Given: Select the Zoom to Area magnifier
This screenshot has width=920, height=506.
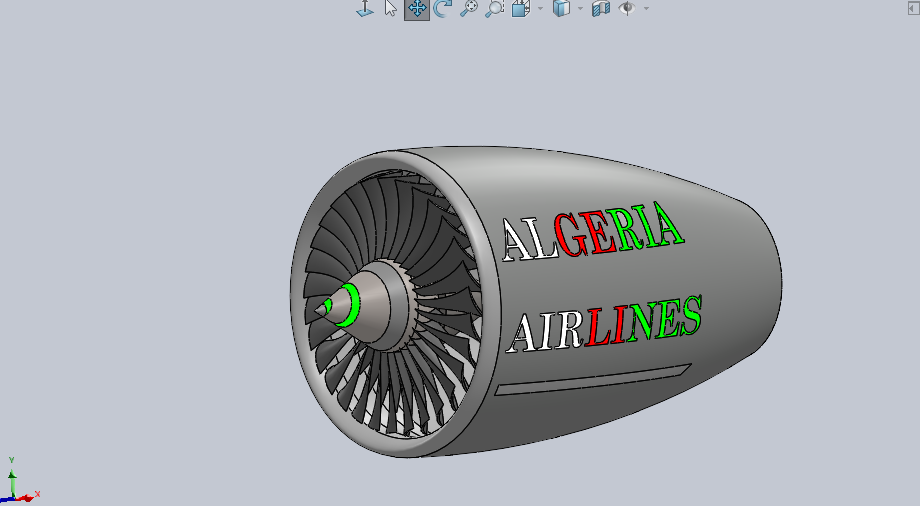Looking at the screenshot, I should click(x=495, y=9).
